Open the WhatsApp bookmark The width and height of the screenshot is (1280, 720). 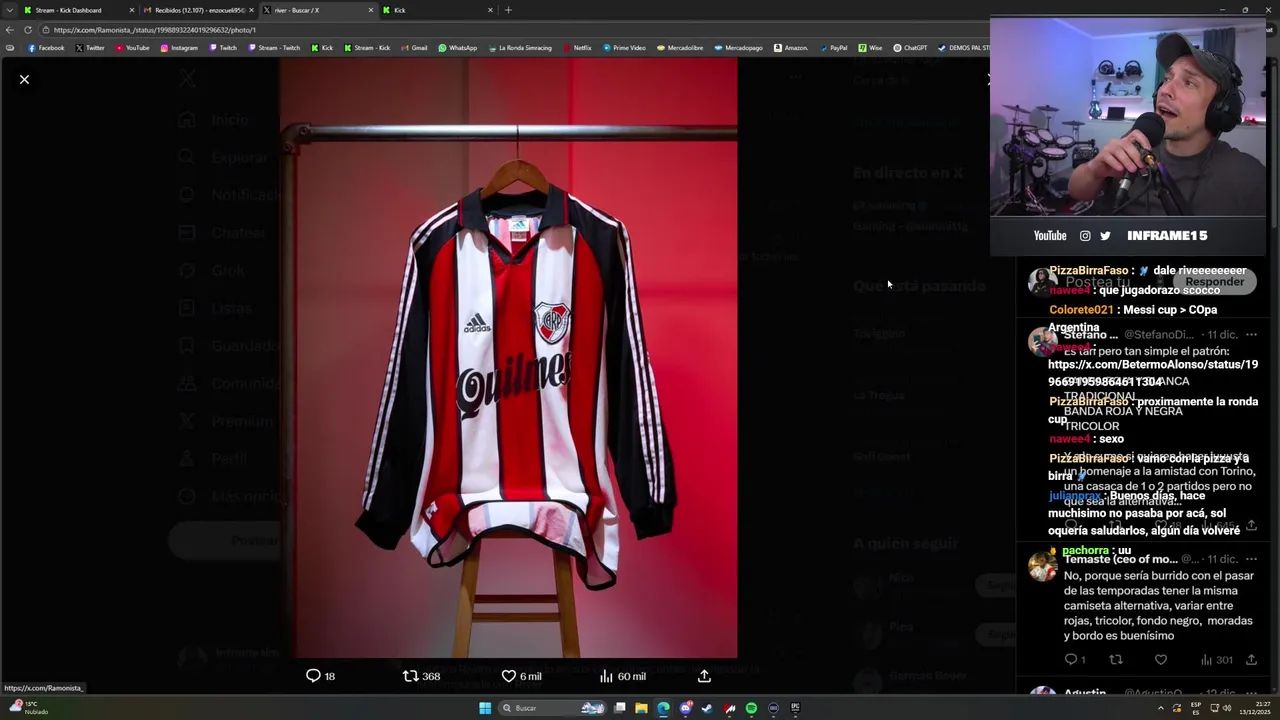pos(458,48)
